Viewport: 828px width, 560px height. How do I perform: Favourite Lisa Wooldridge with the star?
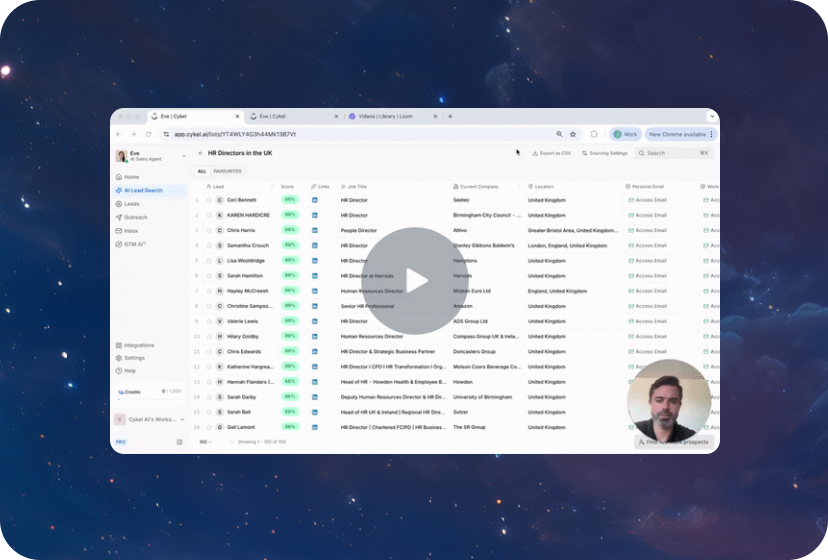[209, 260]
